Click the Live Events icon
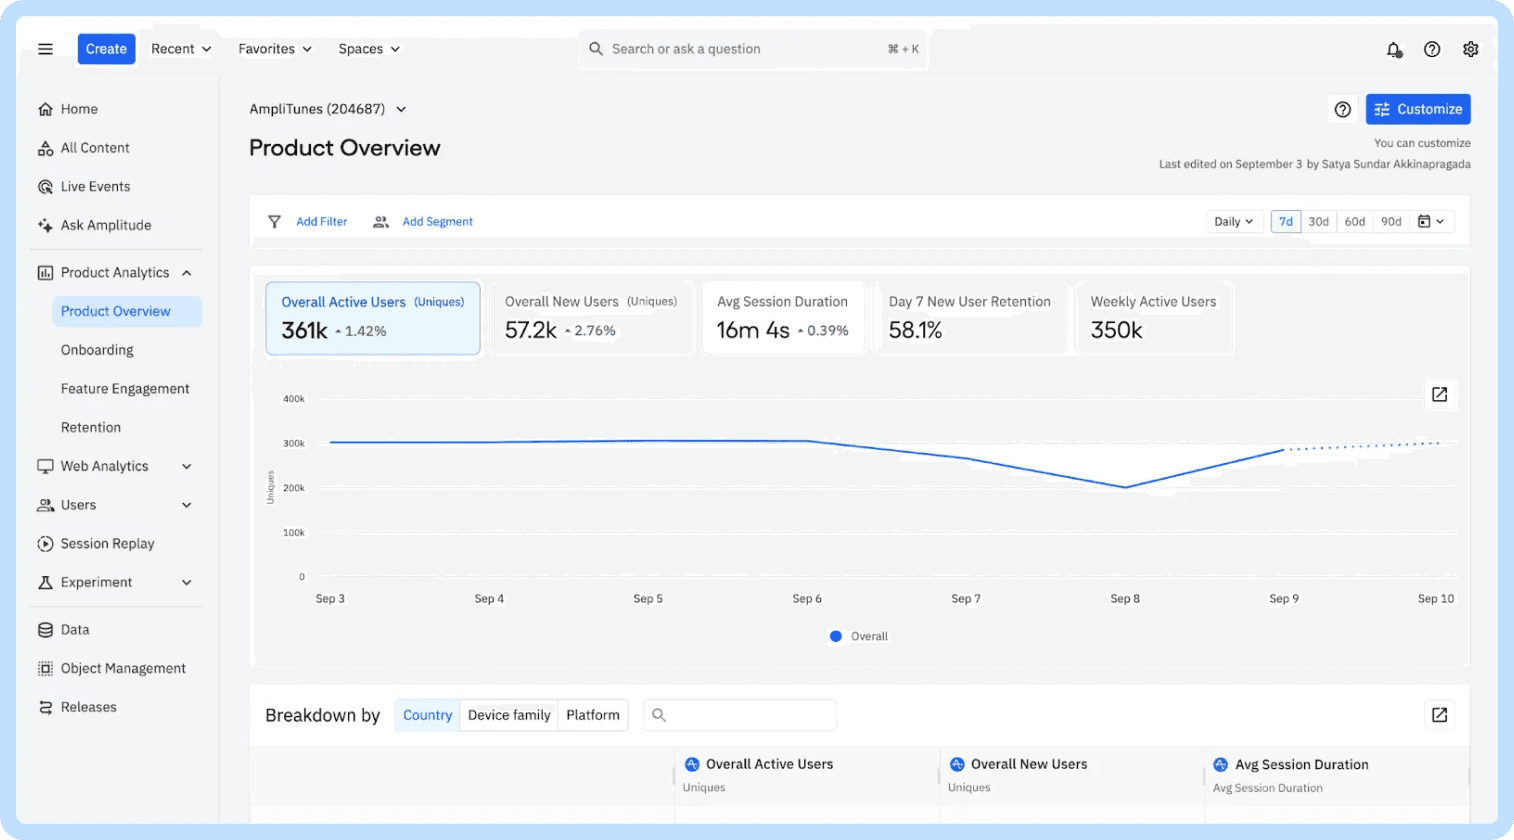The width and height of the screenshot is (1514, 840). [45, 186]
